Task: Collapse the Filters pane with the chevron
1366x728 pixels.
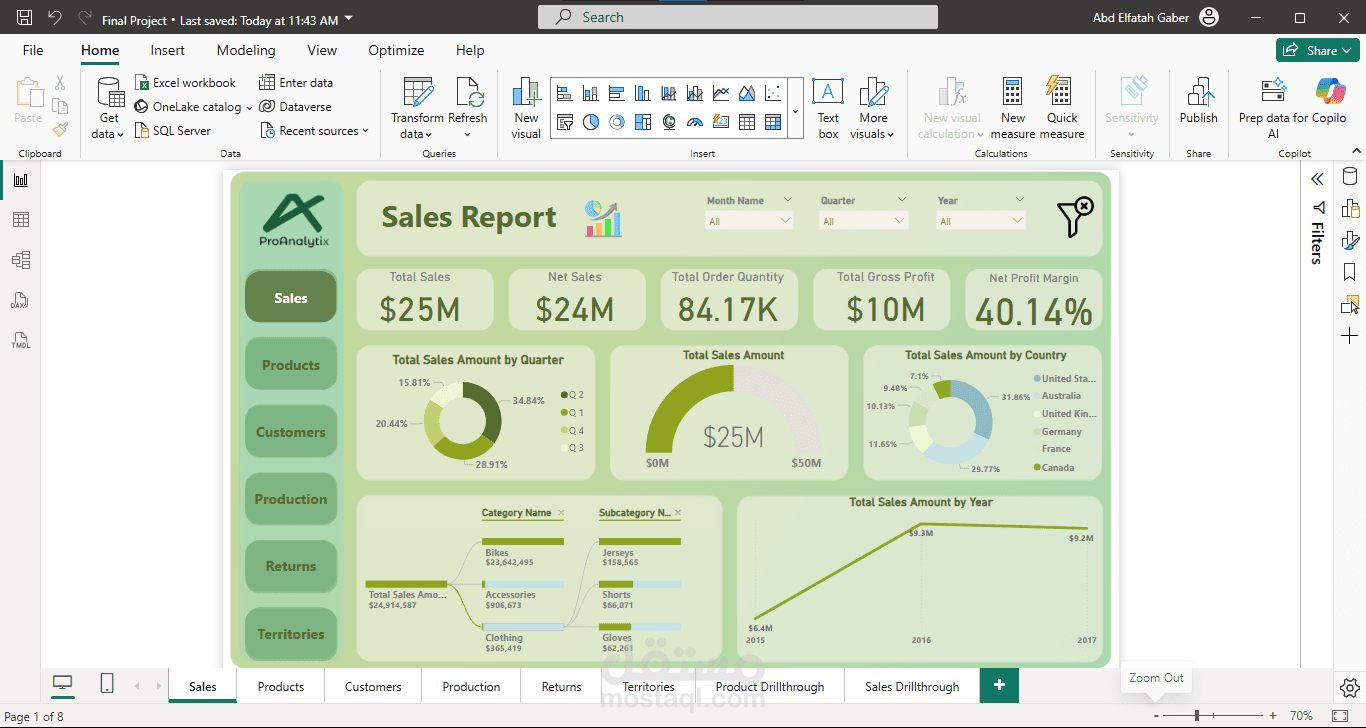Action: (x=1316, y=178)
